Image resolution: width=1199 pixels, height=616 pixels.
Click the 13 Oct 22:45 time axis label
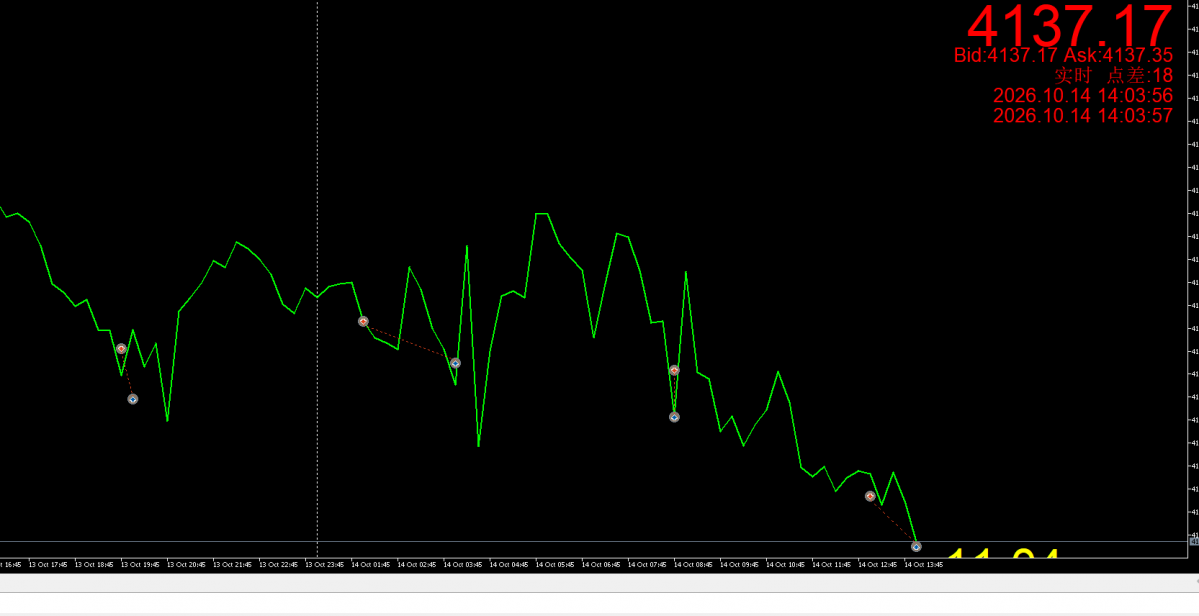[x=278, y=565]
